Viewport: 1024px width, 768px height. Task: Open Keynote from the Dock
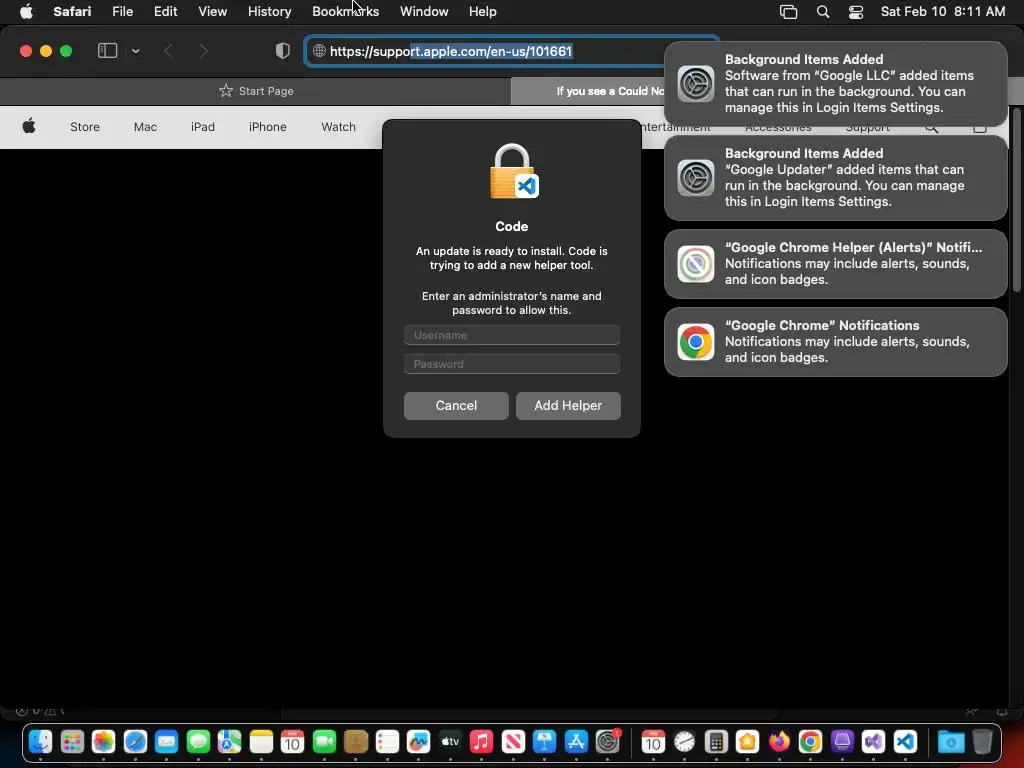point(544,742)
